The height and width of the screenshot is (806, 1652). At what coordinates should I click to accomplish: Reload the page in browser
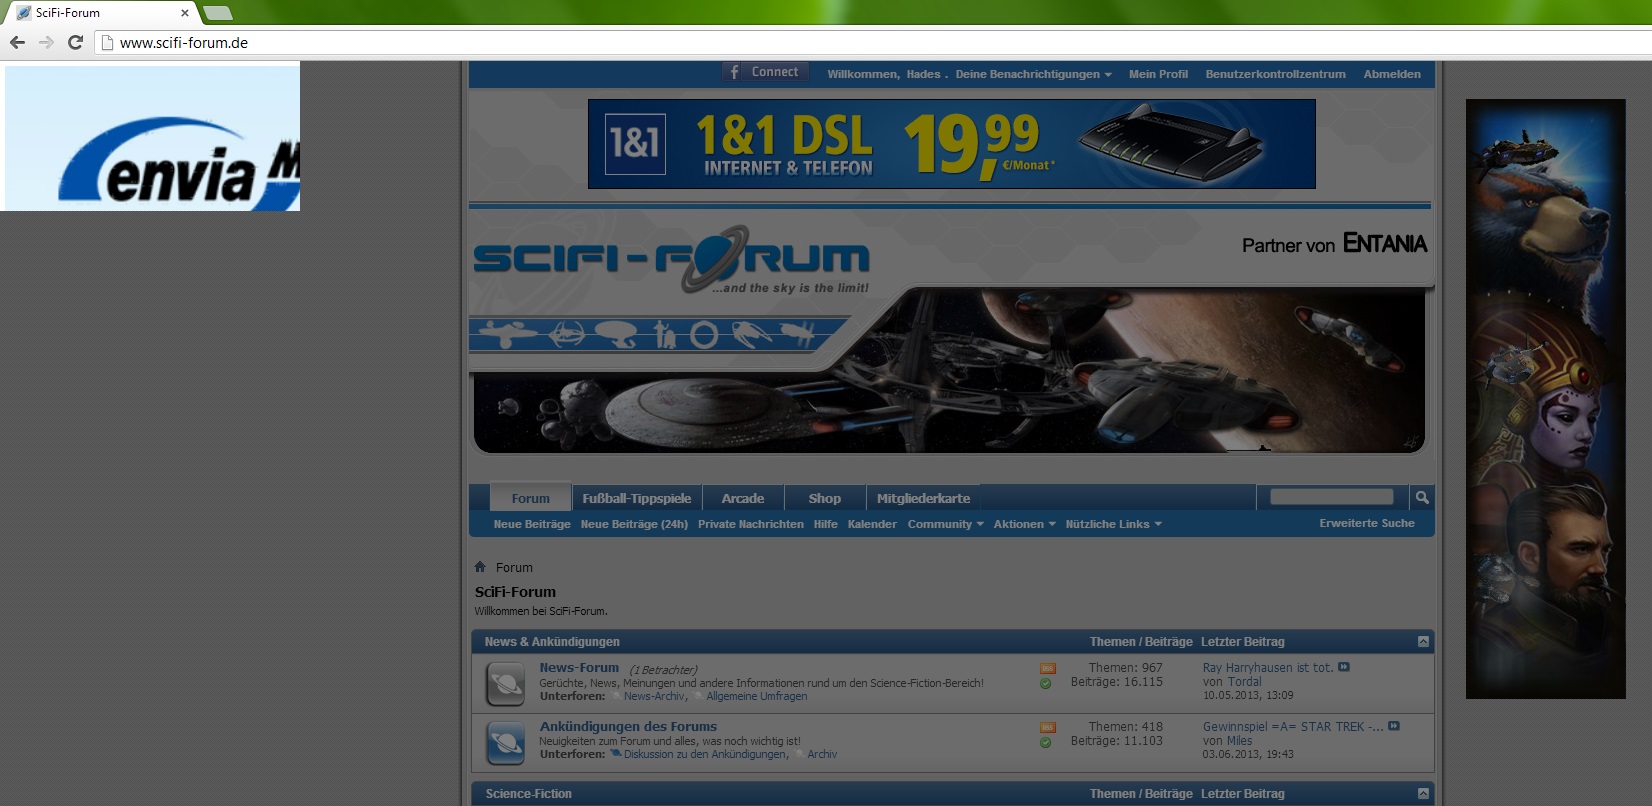[75, 42]
